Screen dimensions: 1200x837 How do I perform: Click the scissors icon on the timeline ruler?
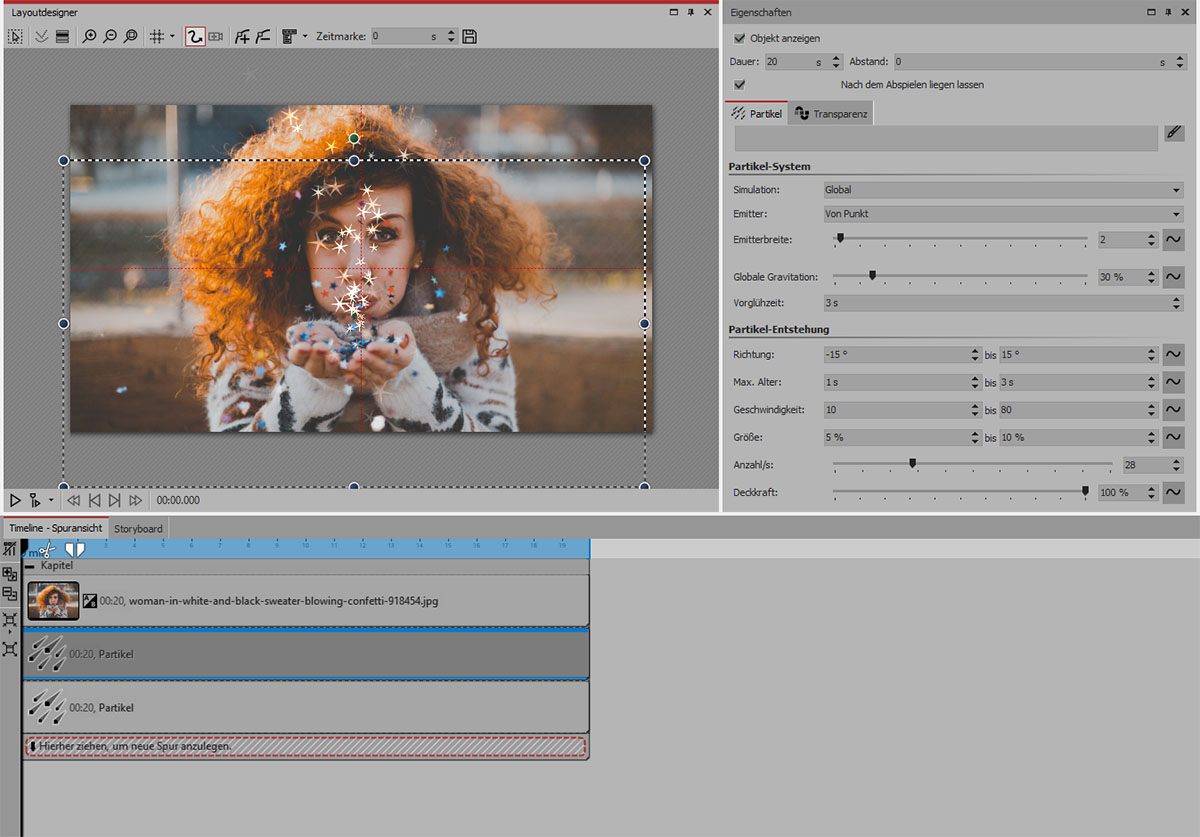[48, 548]
